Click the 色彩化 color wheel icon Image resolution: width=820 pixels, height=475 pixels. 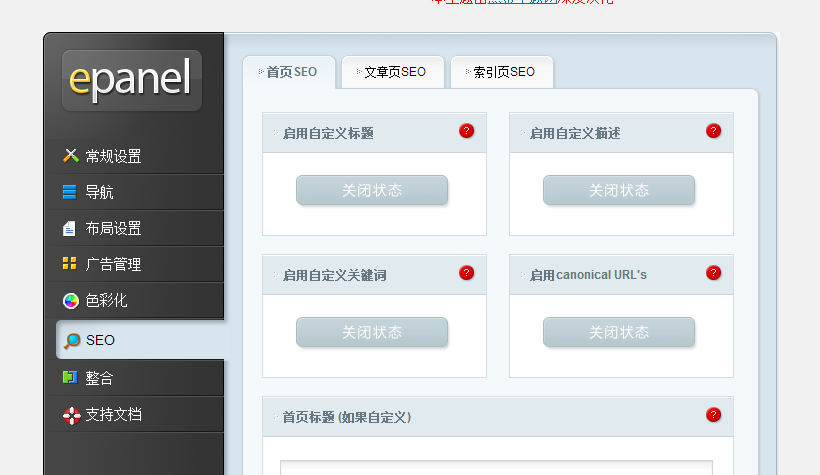coord(71,301)
